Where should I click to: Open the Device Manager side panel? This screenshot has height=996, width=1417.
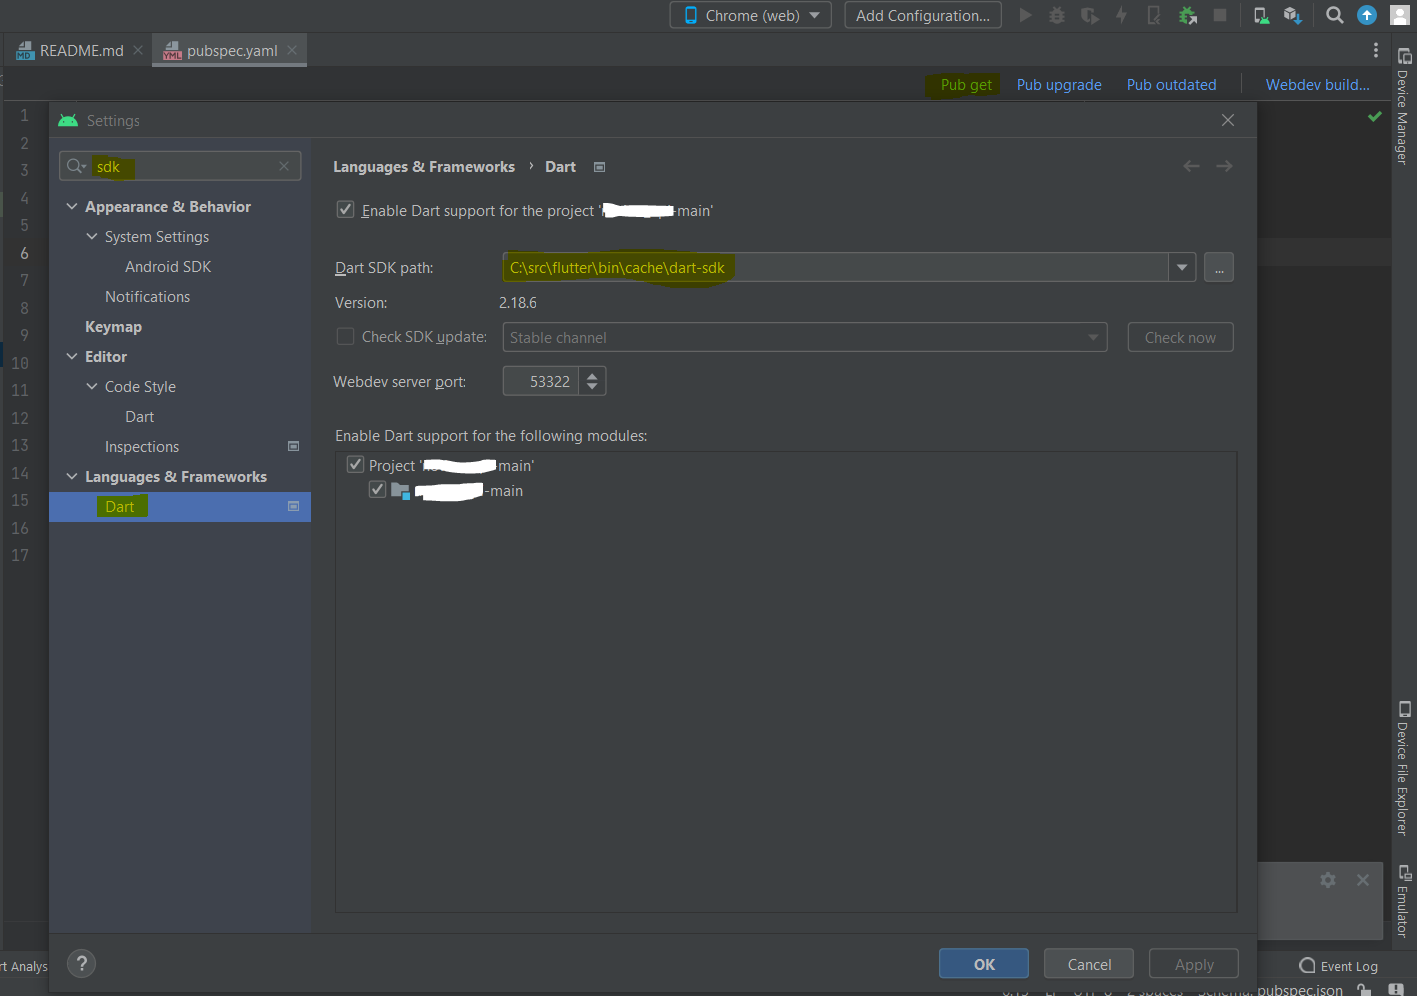[1404, 106]
